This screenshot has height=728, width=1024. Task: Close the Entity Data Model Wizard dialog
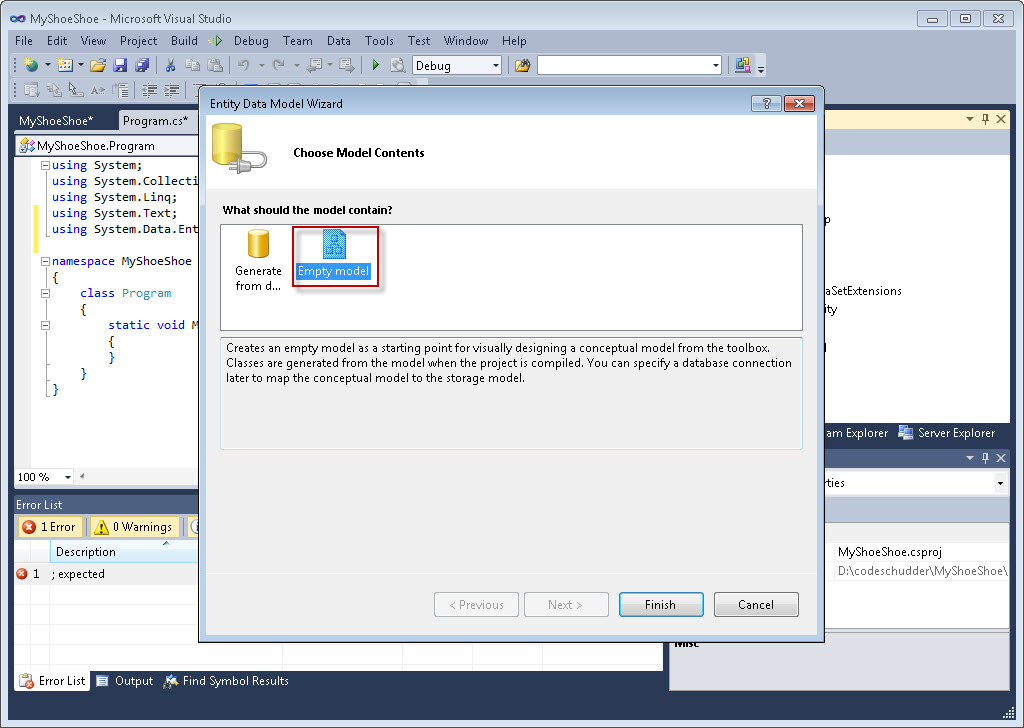tap(799, 103)
